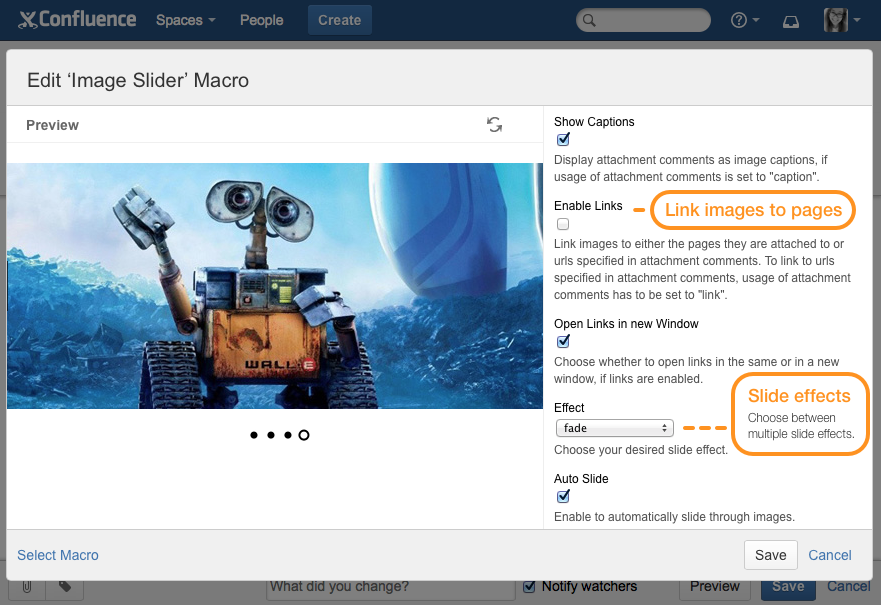This screenshot has height=605, width=881.
Task: Click the 'Choose whether to open links' description
Action: (697, 370)
